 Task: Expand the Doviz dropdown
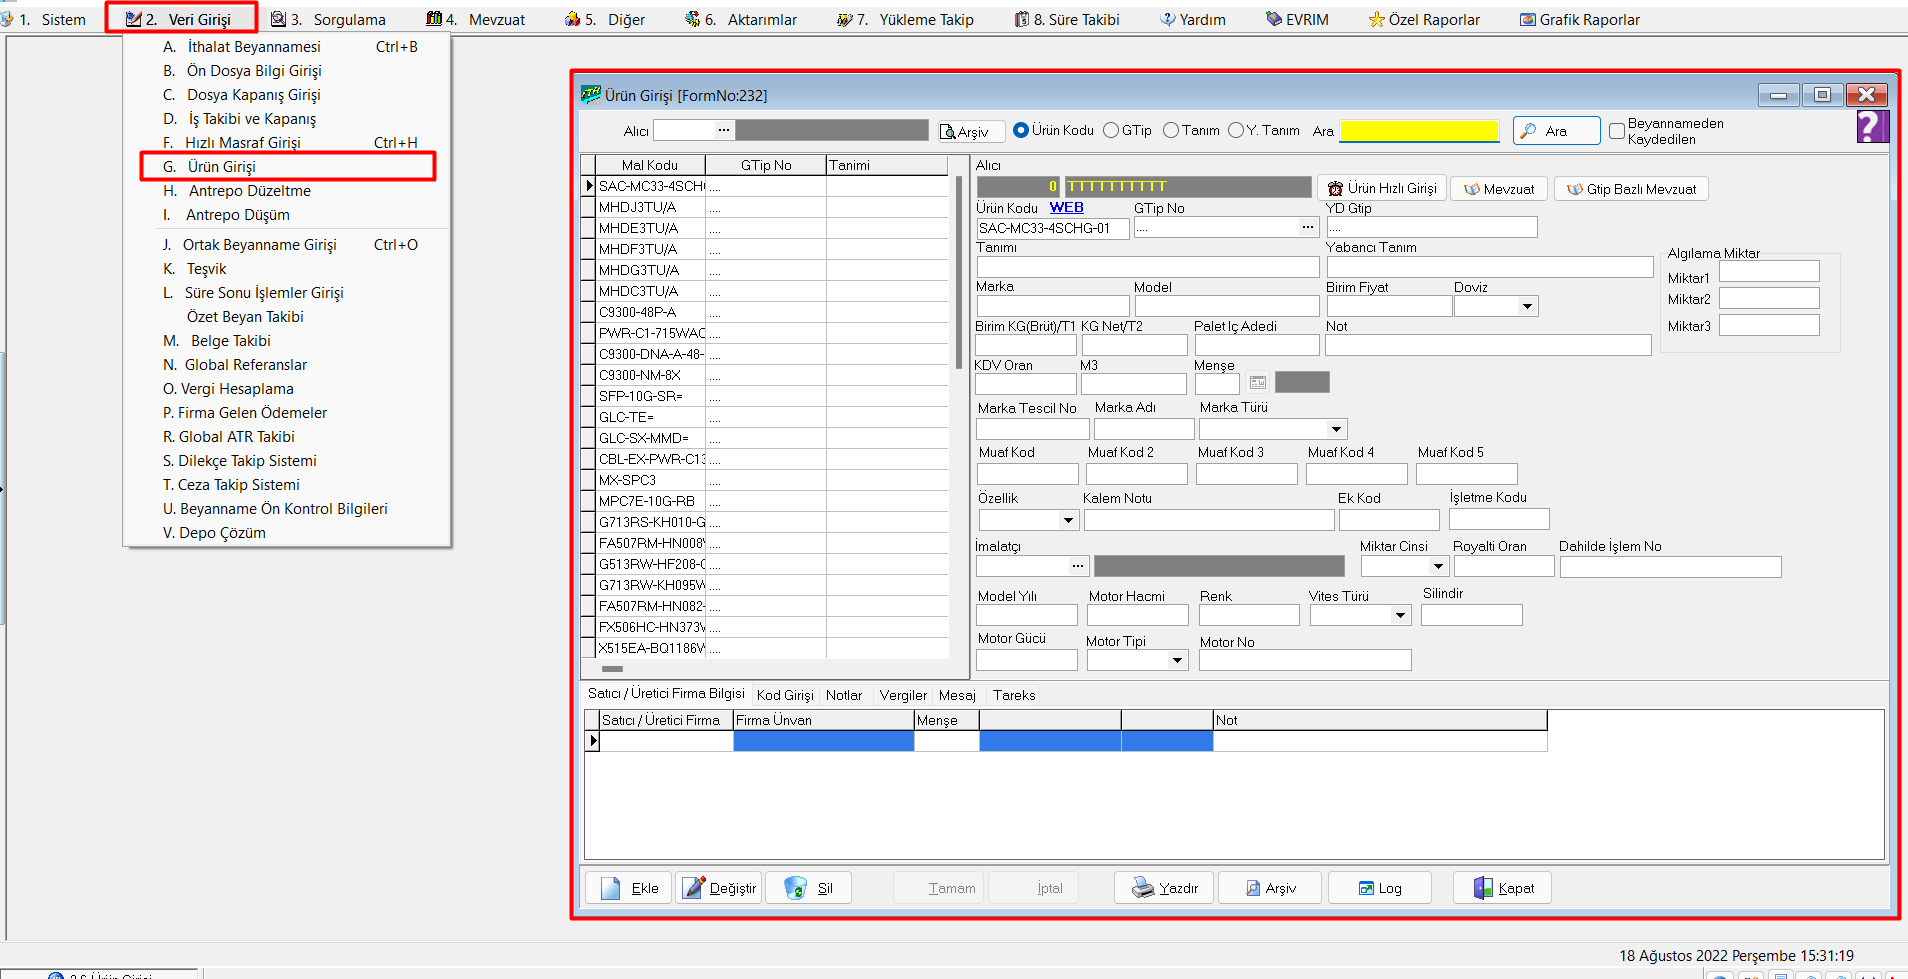tap(1527, 307)
